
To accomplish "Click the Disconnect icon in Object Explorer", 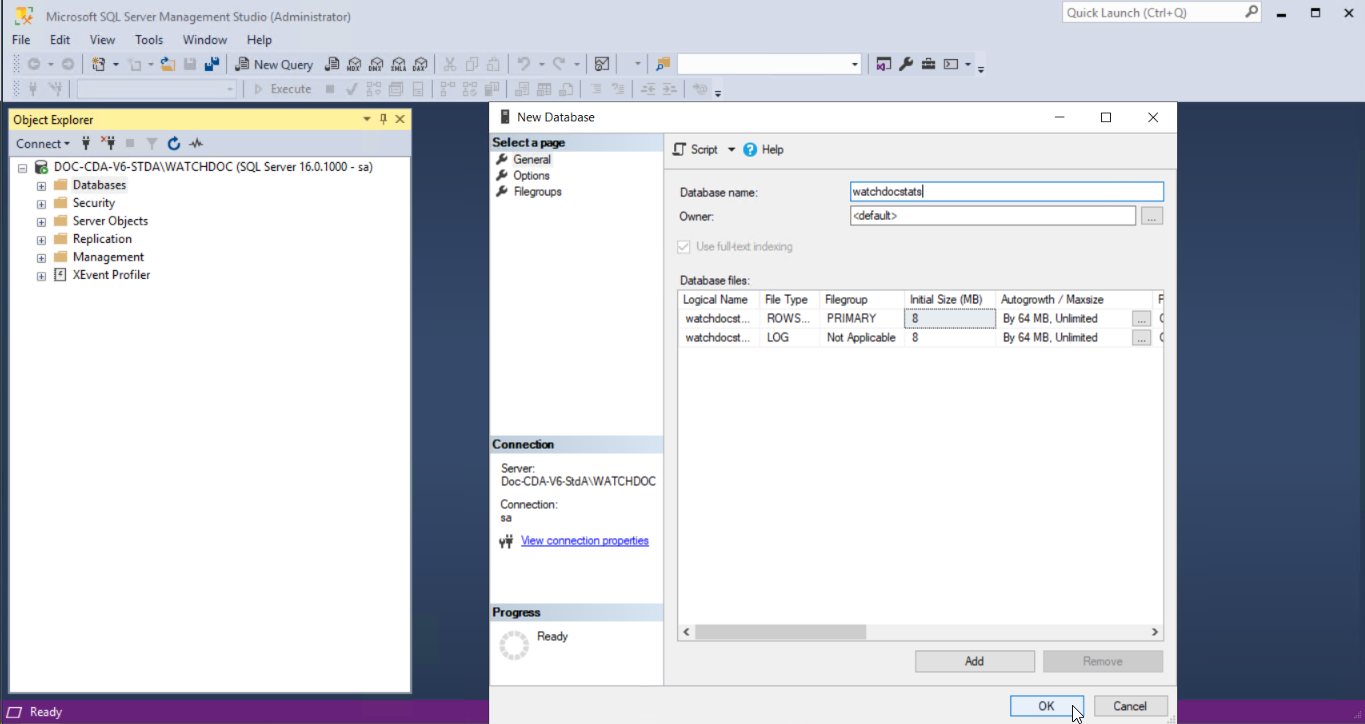I will [x=108, y=144].
